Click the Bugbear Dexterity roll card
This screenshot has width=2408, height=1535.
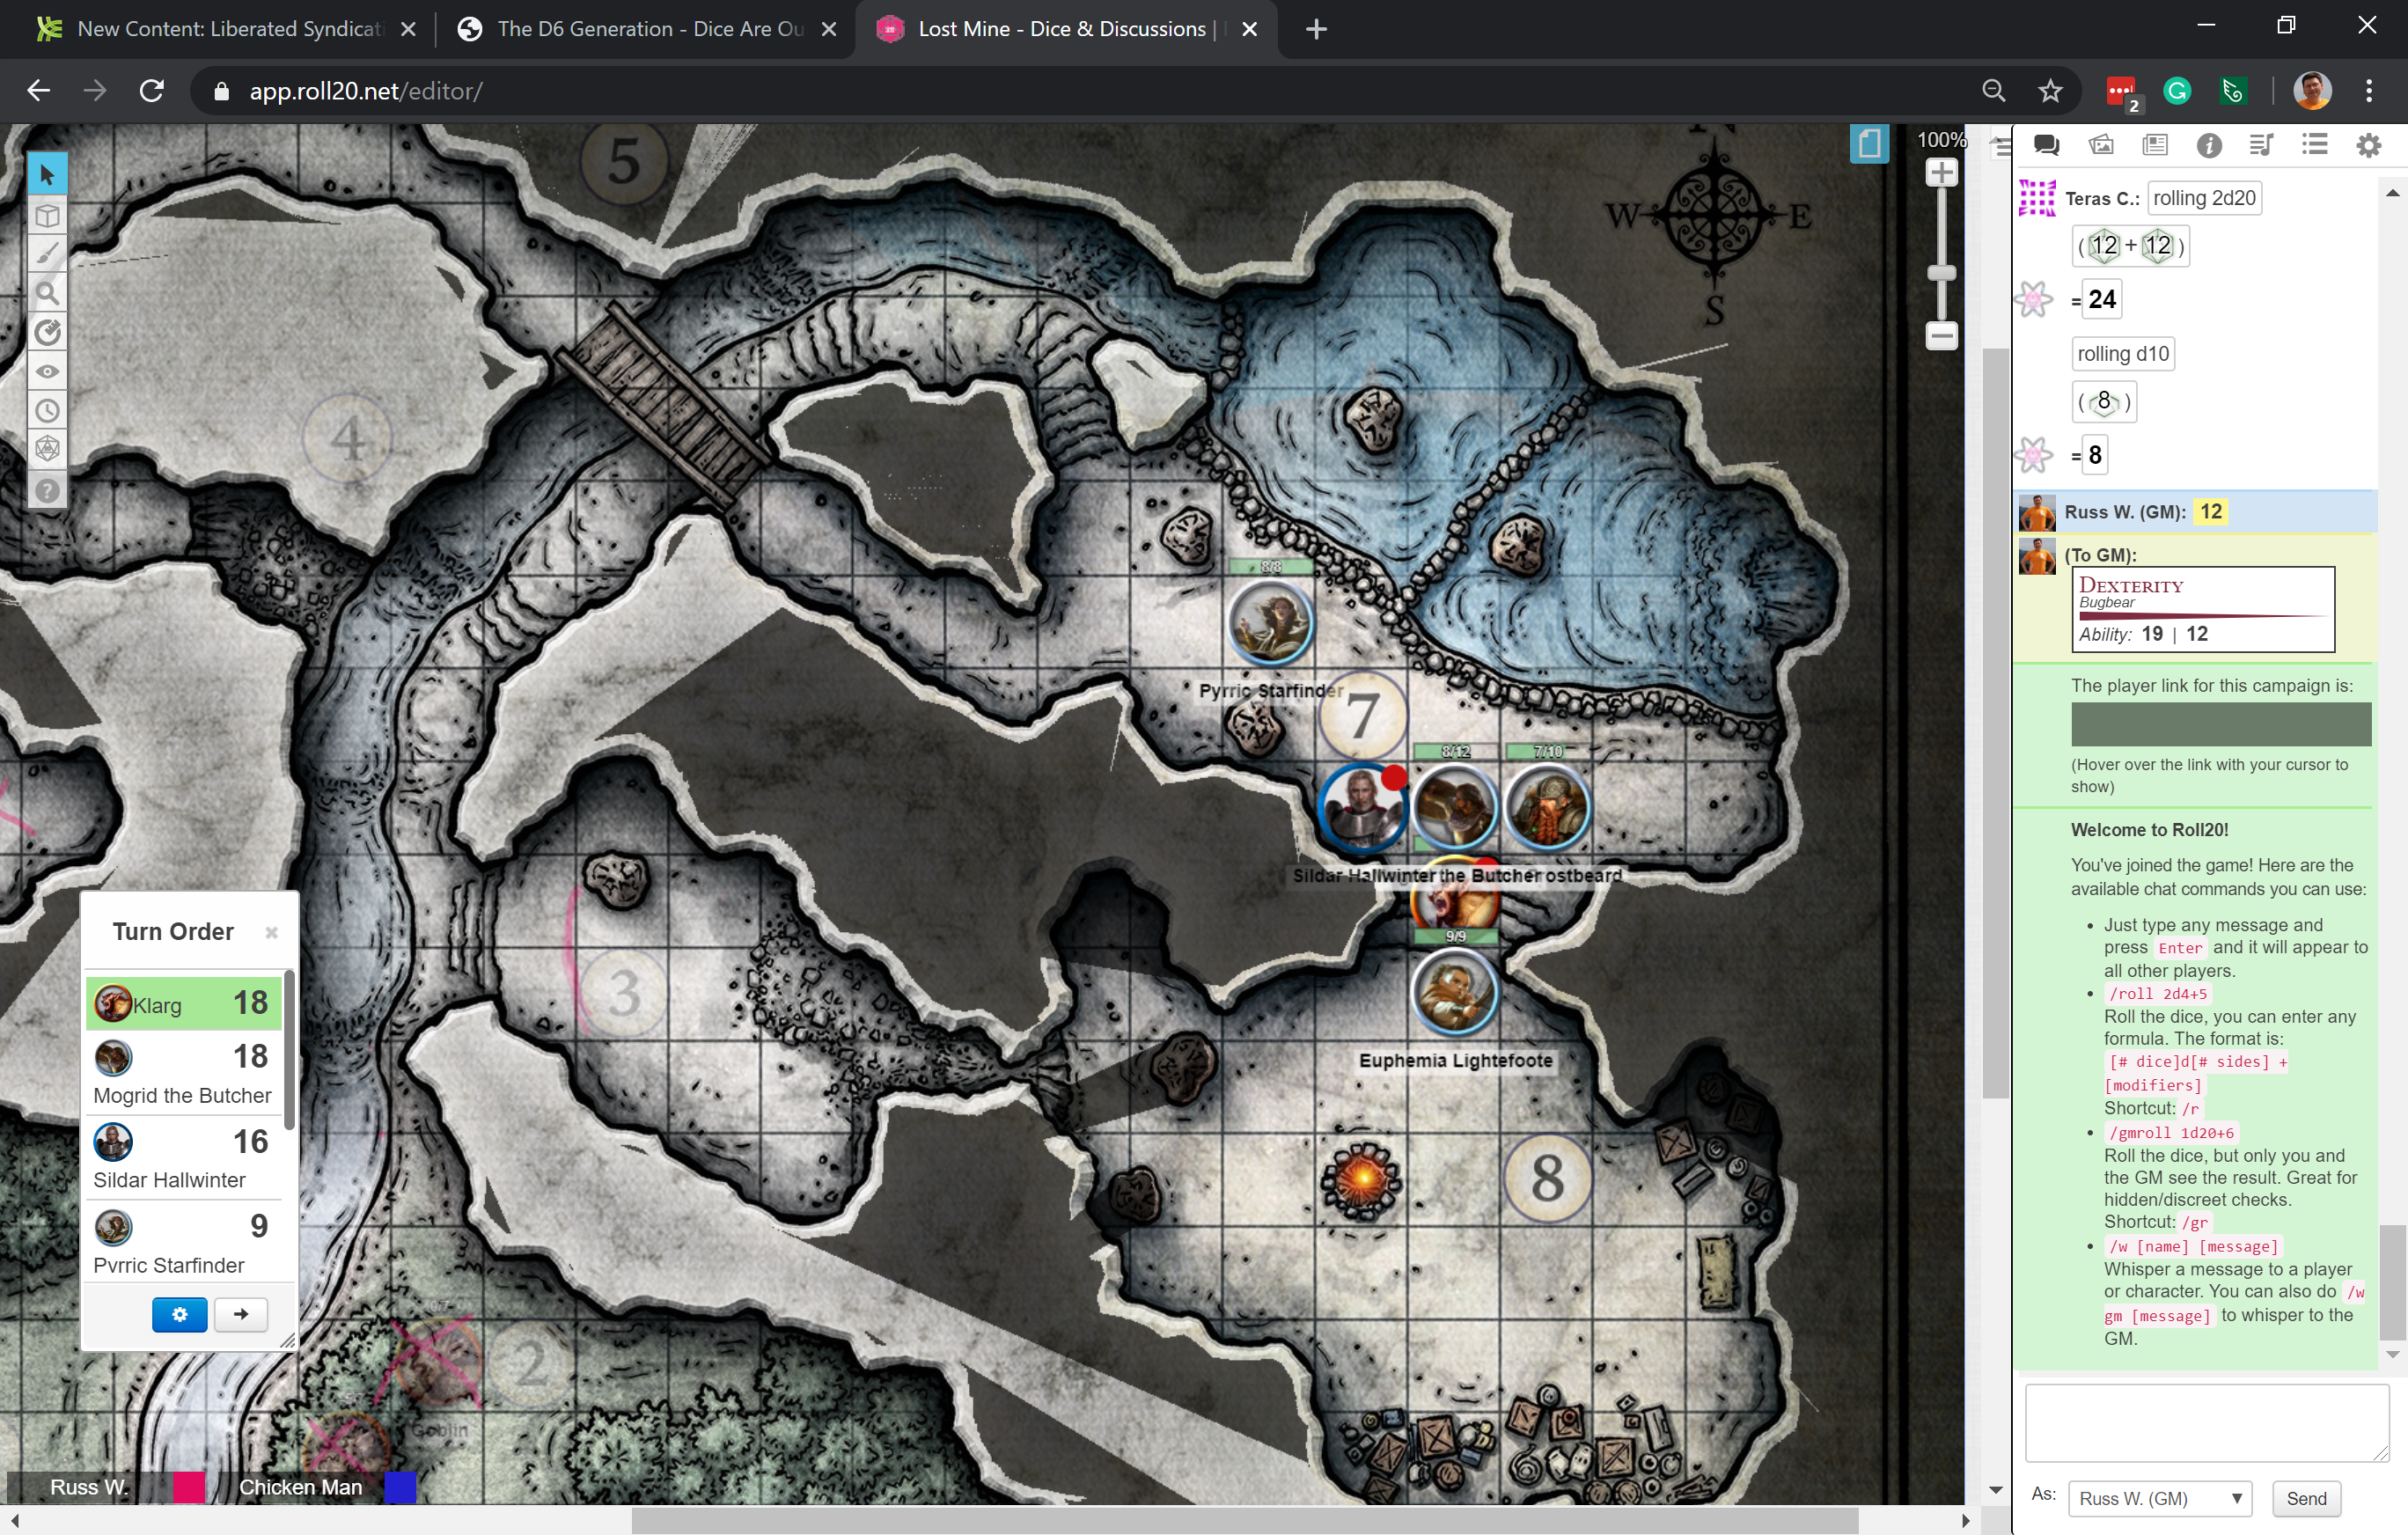tap(2203, 610)
